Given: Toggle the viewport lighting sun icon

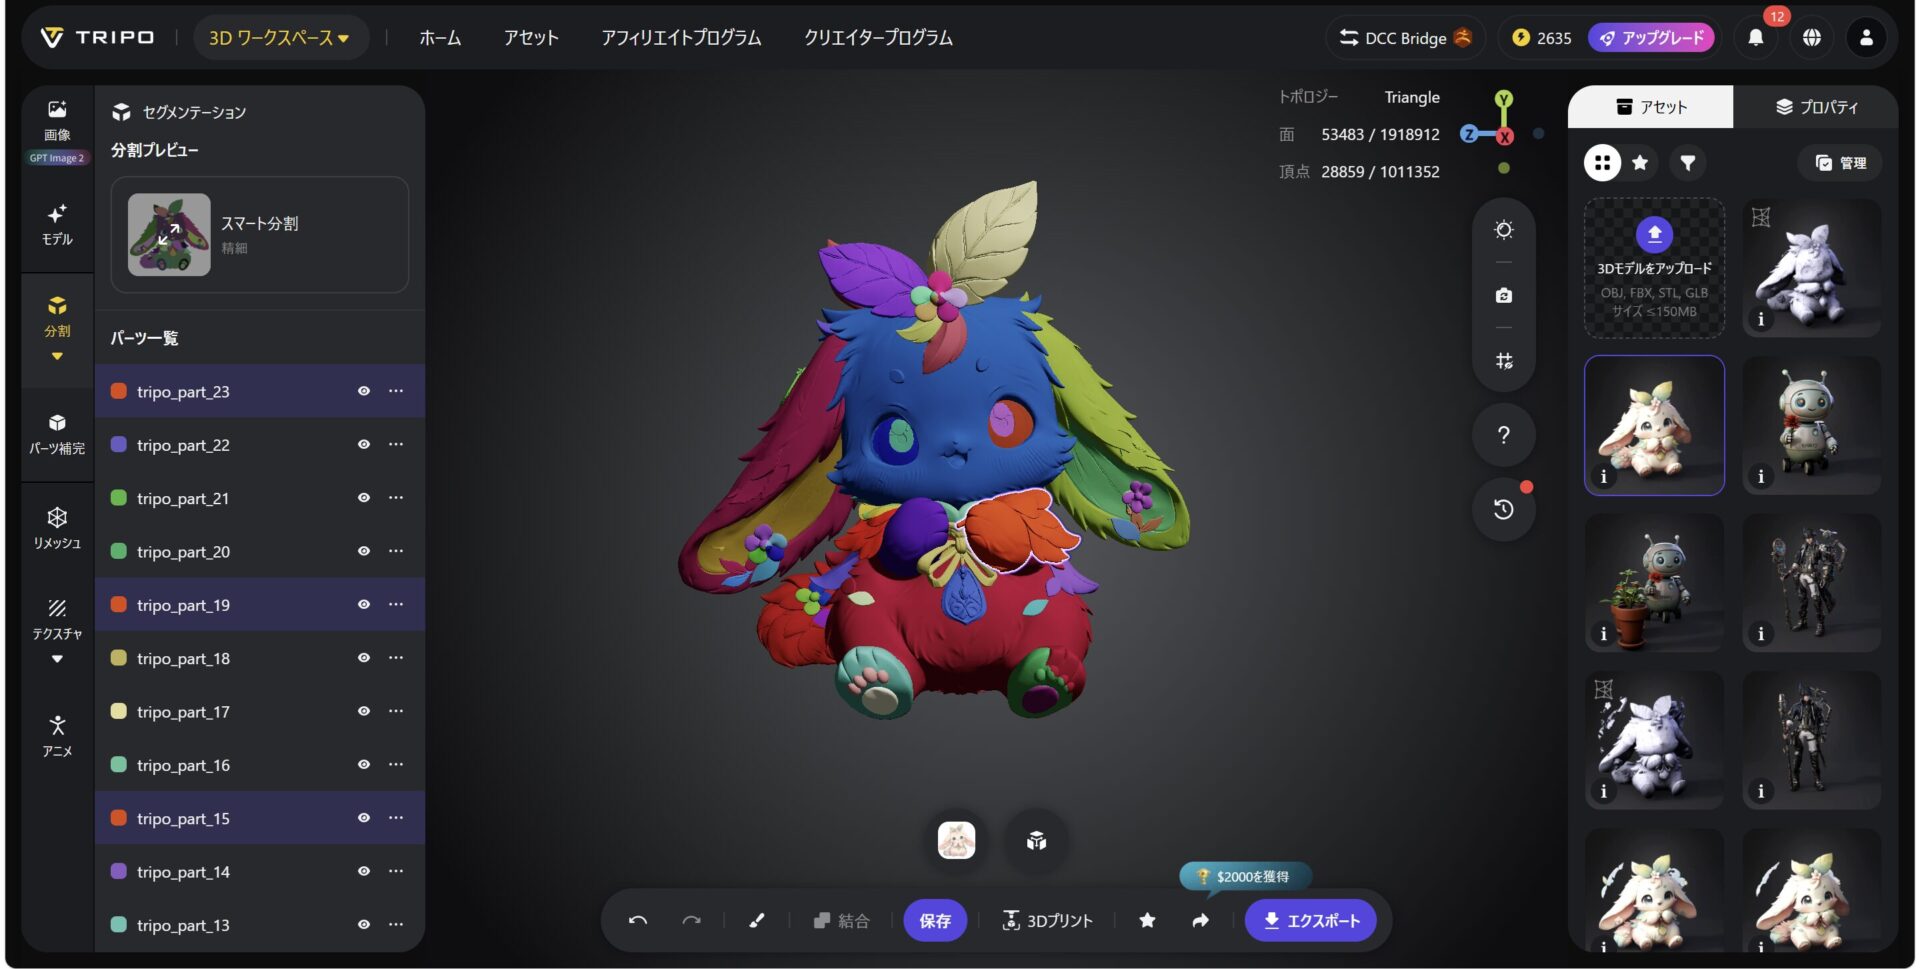Looking at the screenshot, I should click(x=1503, y=230).
